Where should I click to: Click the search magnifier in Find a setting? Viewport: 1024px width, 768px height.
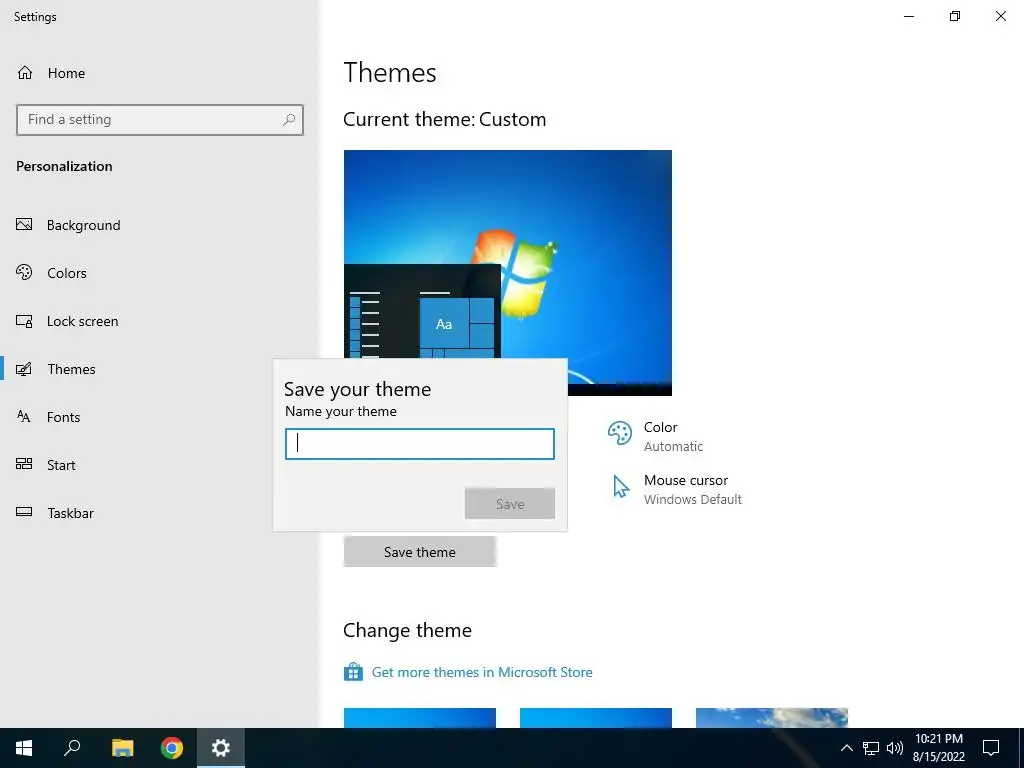point(289,120)
